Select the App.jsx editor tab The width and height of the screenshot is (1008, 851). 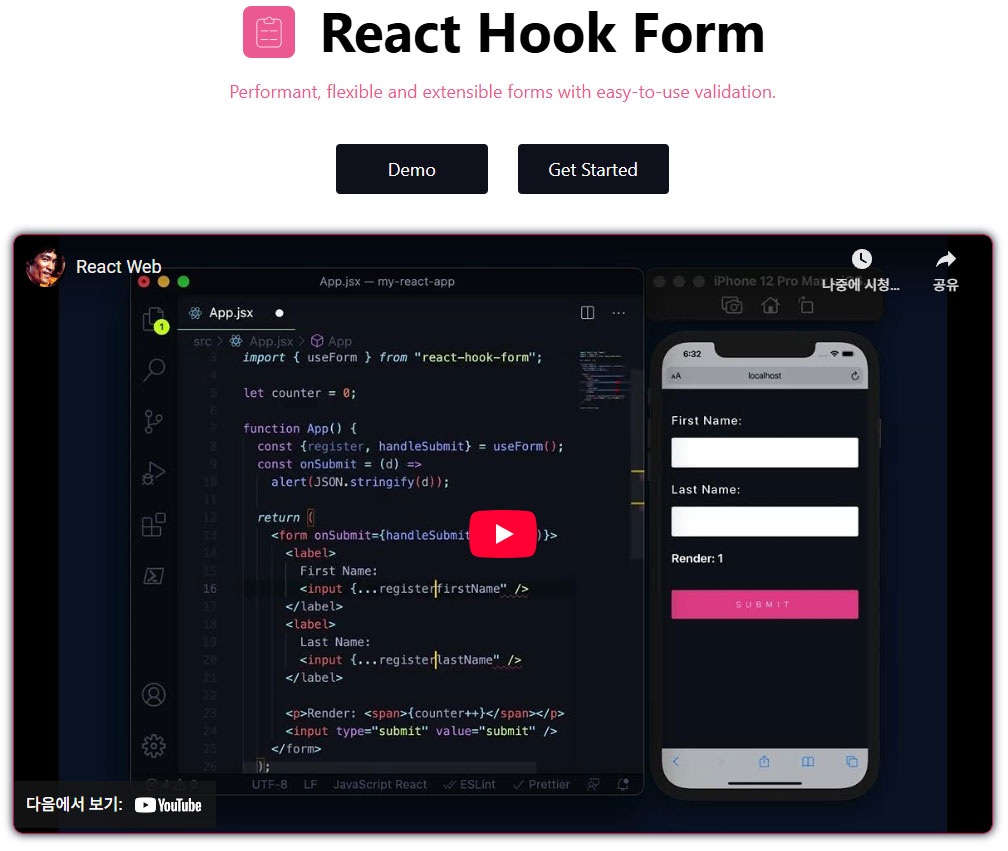(236, 313)
